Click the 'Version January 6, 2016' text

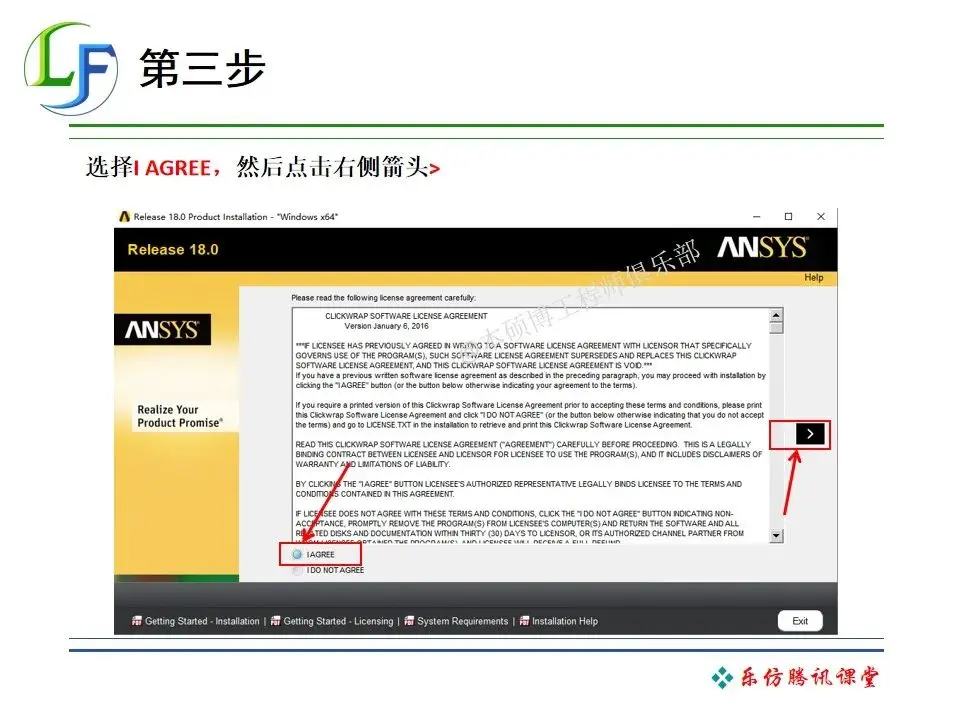click(x=386, y=326)
